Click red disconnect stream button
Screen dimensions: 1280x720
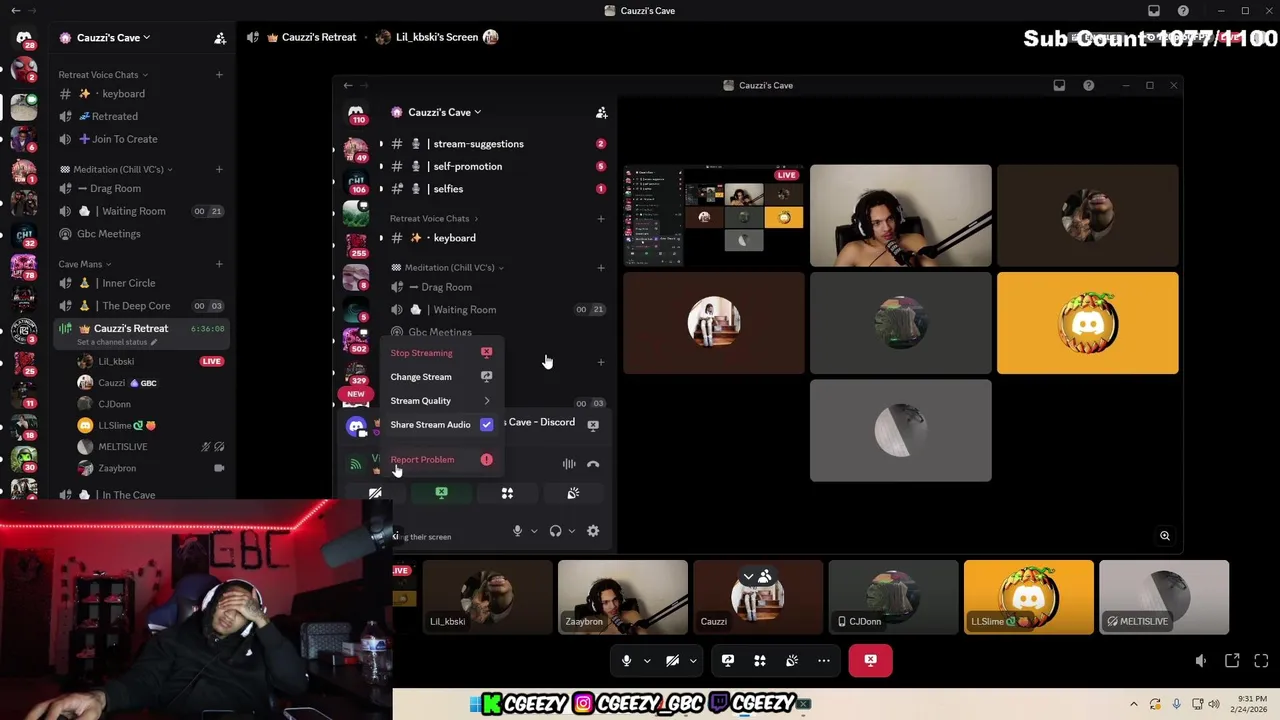click(x=870, y=660)
